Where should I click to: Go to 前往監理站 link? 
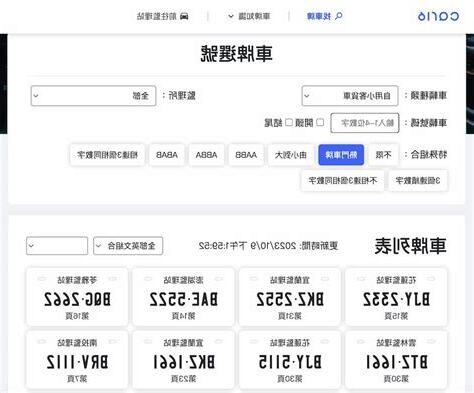[x=157, y=16]
